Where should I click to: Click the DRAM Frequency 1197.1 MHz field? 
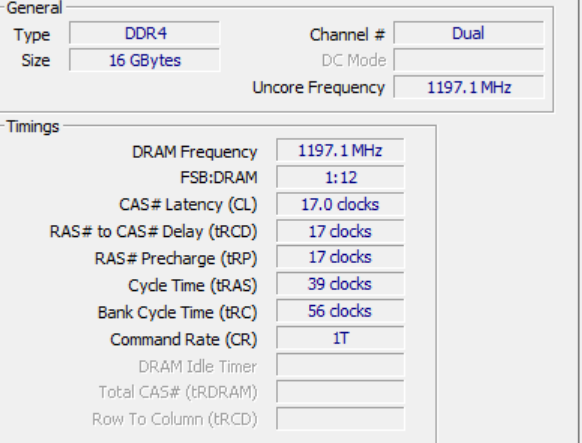[x=340, y=150]
